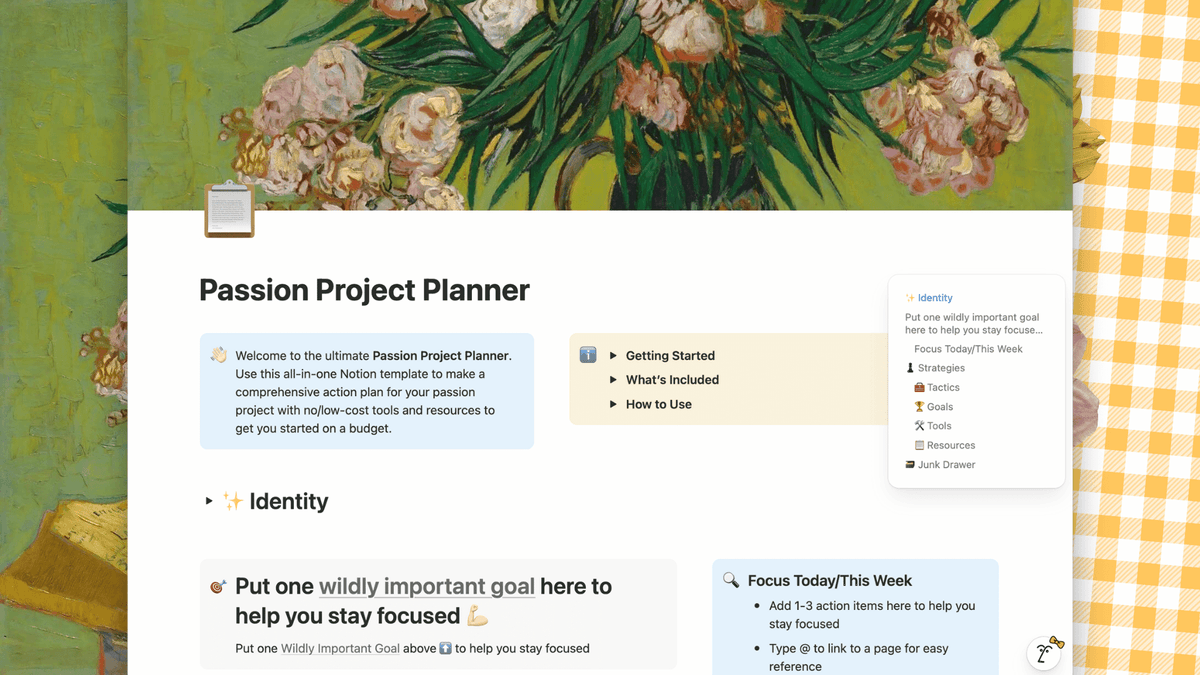Screen dimensions: 1200x675
Task: Open Resources from the table of contents
Action: tap(950, 445)
